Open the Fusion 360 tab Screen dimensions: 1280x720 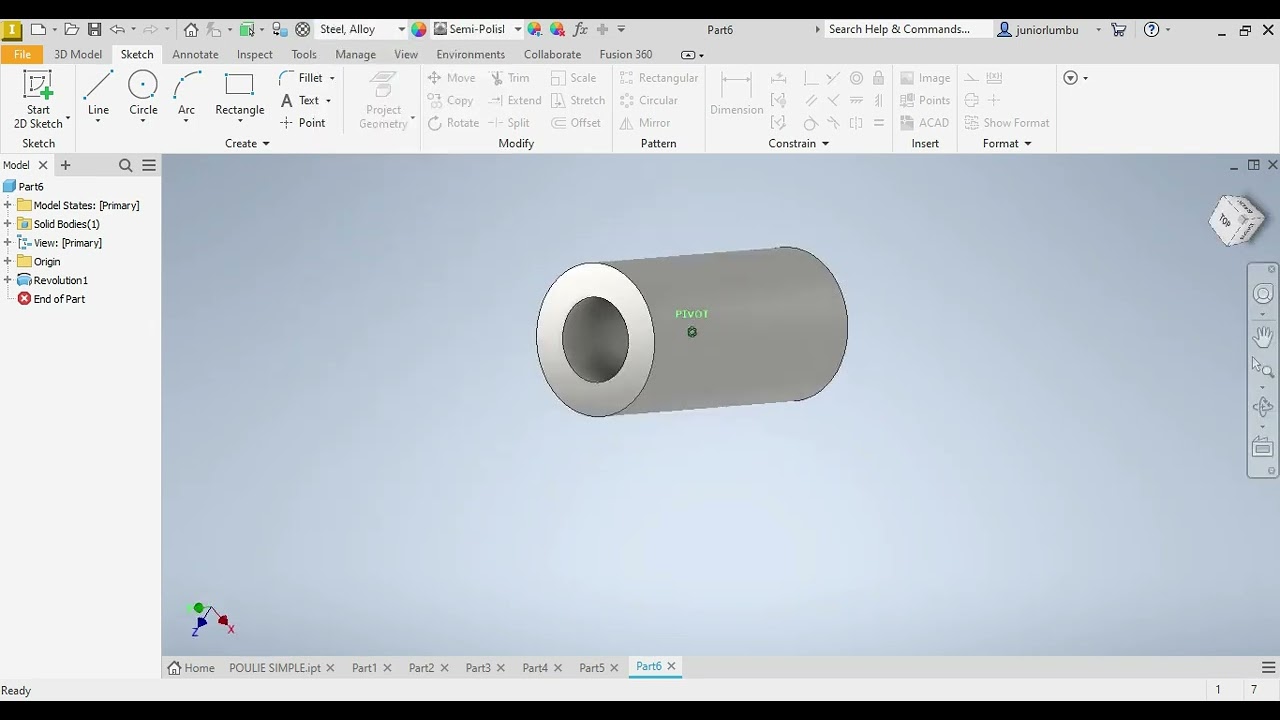tap(626, 54)
